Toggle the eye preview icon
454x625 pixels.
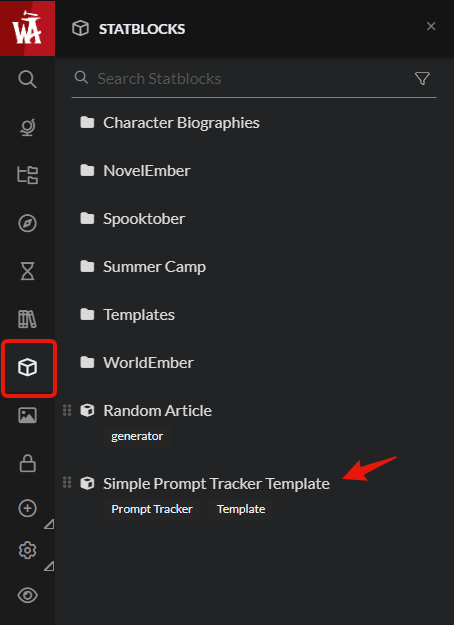tap(27, 596)
